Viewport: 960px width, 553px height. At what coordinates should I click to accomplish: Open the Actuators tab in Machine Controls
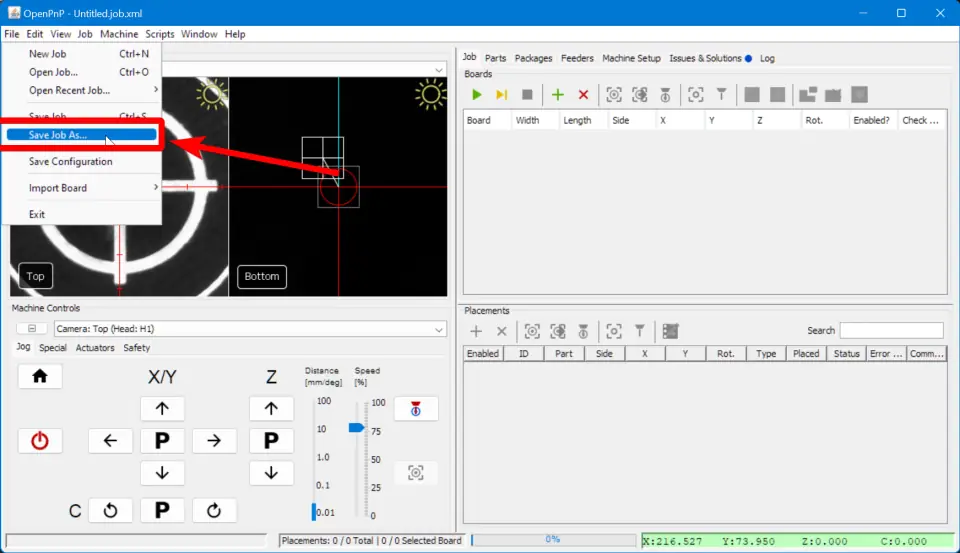coord(95,348)
